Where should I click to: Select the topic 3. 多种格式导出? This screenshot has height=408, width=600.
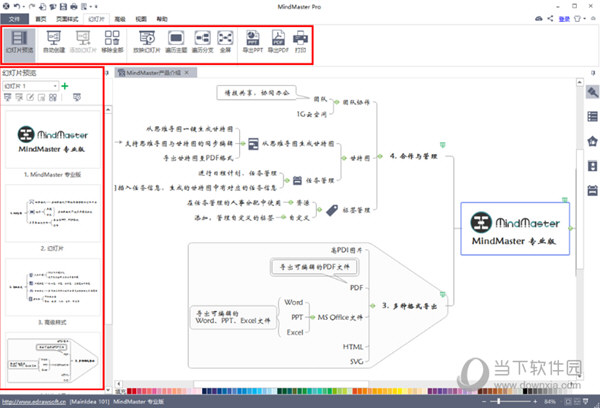(x=409, y=306)
